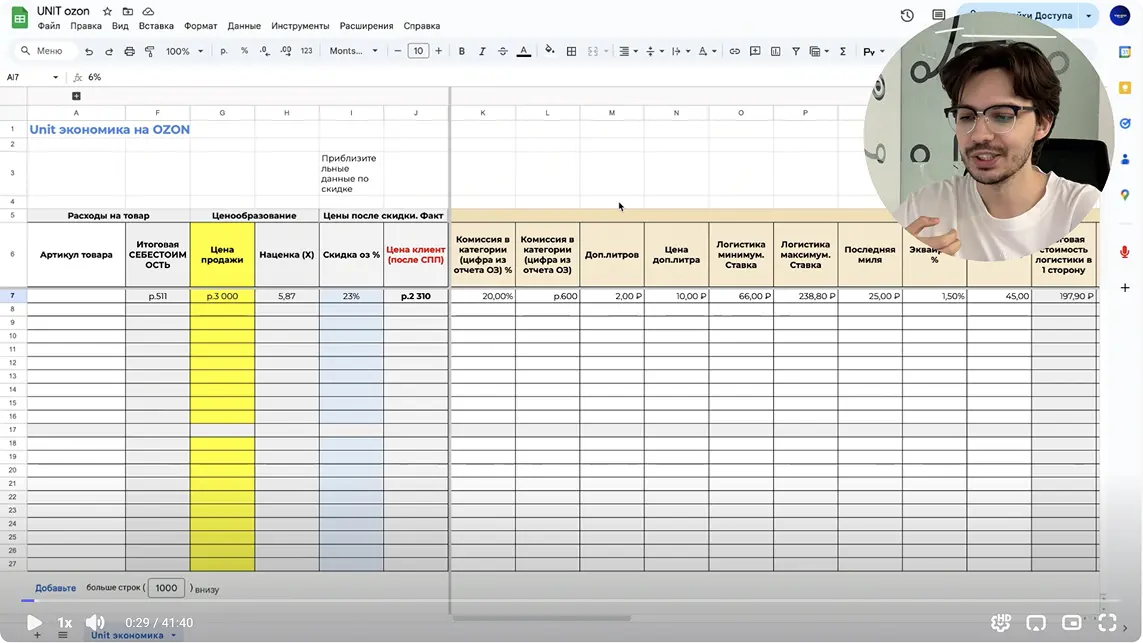Screen dimensions: 1143x643
Task: Select column K header
Action: 483,113
